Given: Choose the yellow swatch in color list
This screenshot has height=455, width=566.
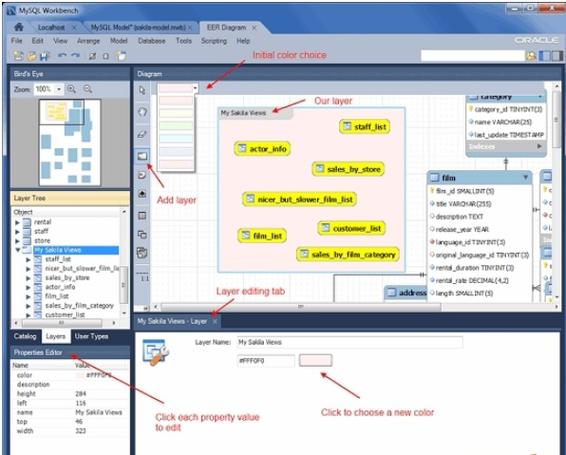Looking at the screenshot, I should click(176, 113).
